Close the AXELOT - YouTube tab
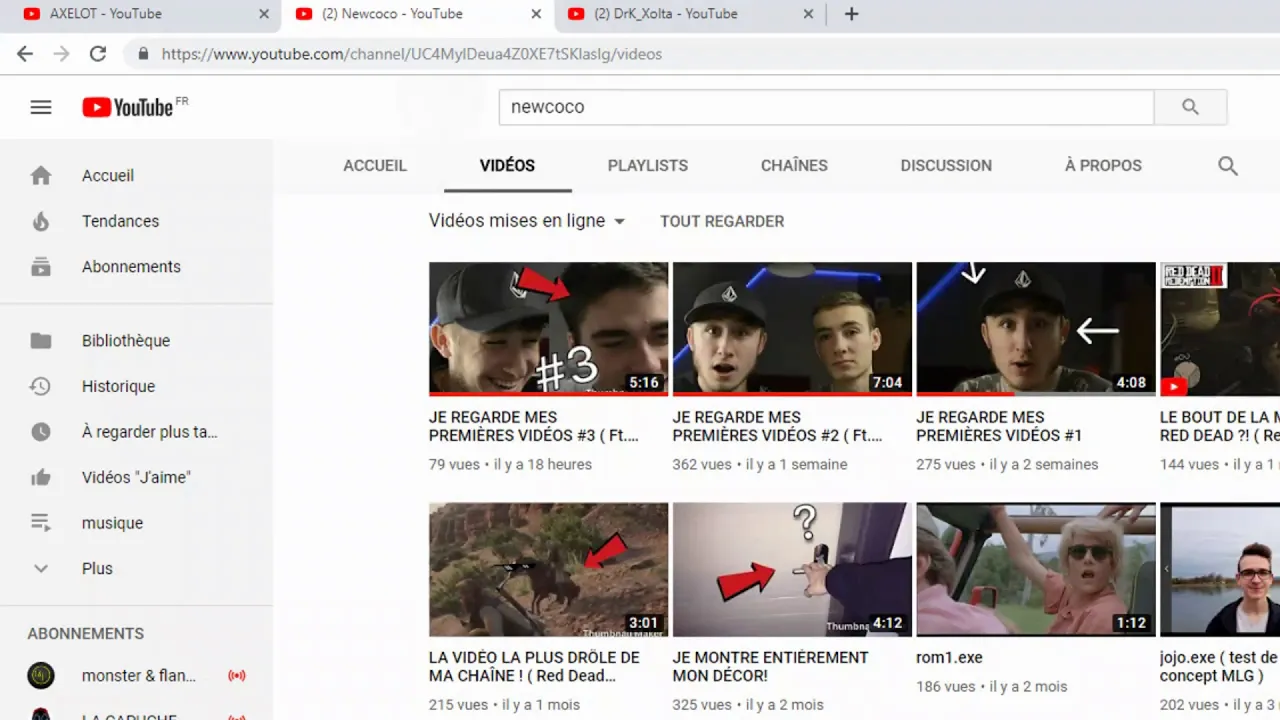 (264, 14)
